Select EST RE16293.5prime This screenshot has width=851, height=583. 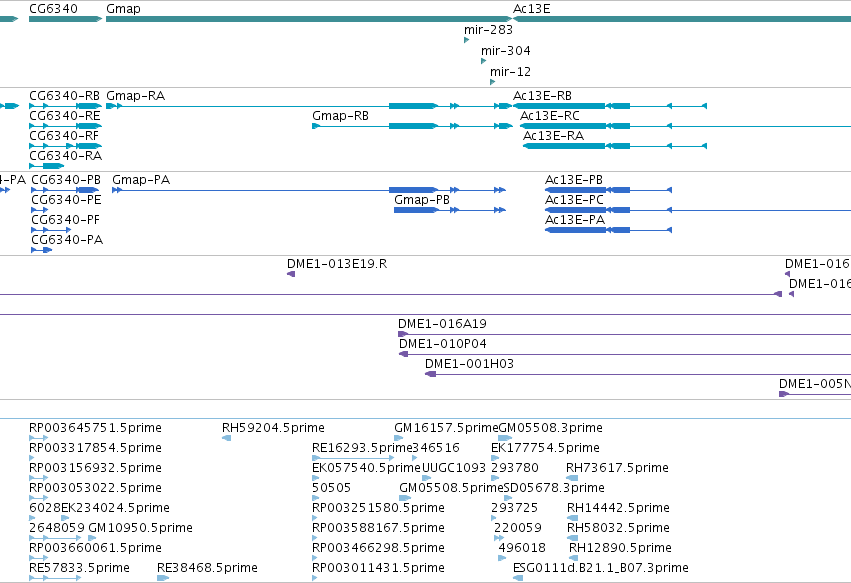click(x=362, y=448)
